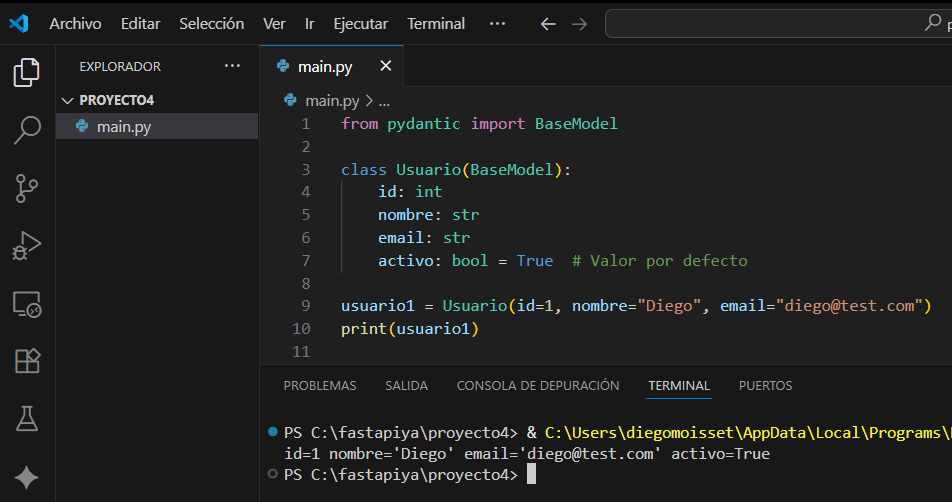Open the Selección menu
The width and height of the screenshot is (952, 502).
tap(211, 24)
